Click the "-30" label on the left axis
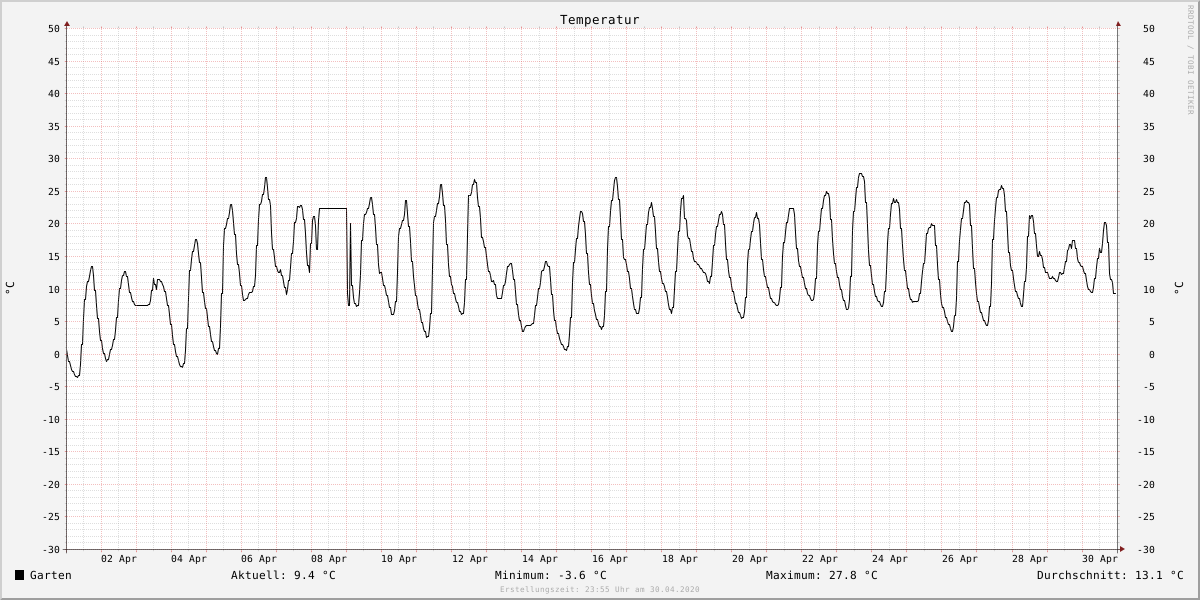1200x600 pixels. (x=51, y=549)
